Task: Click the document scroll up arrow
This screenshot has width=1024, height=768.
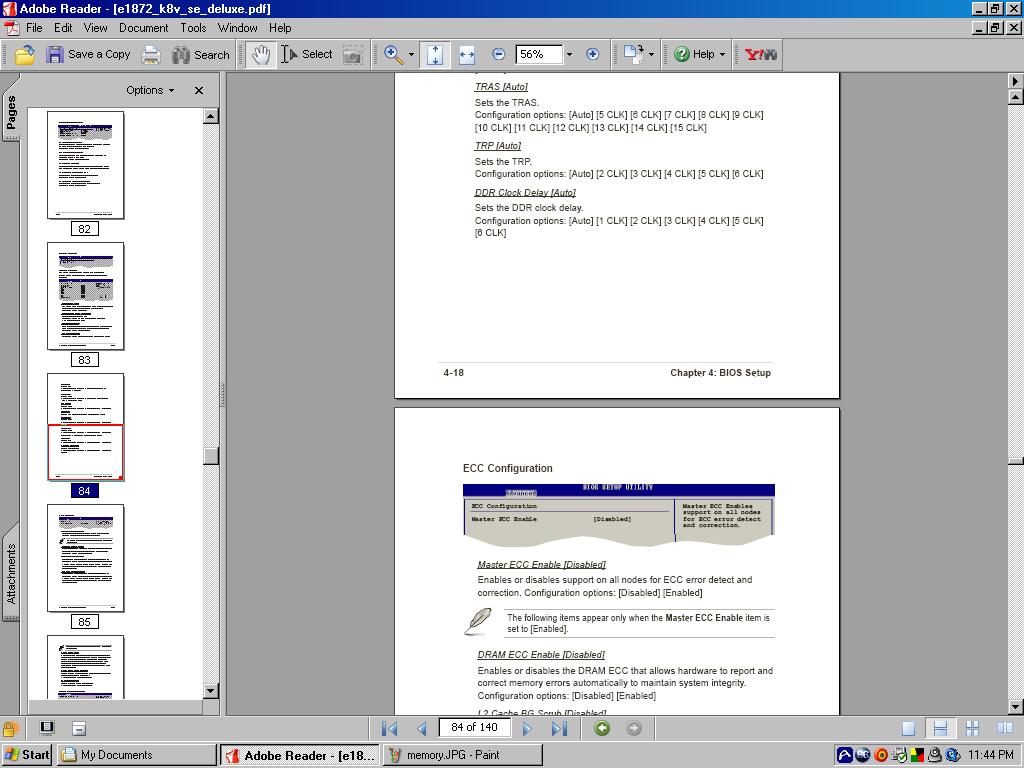Action: 1016,98
